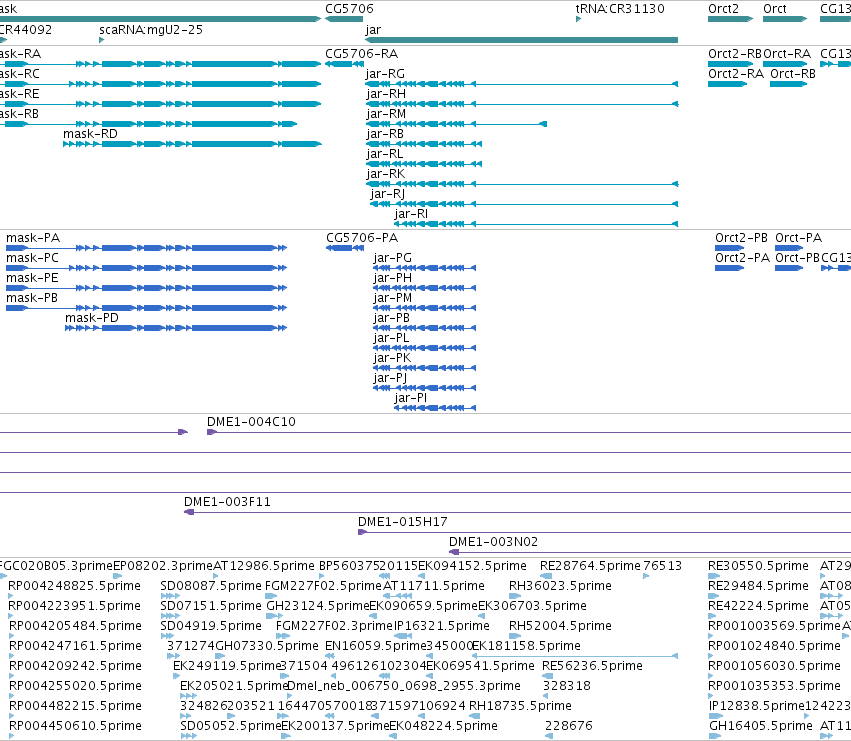Click the DME1-003N02 clone start arrow
The height and width of the screenshot is (741, 851).
pos(454,552)
